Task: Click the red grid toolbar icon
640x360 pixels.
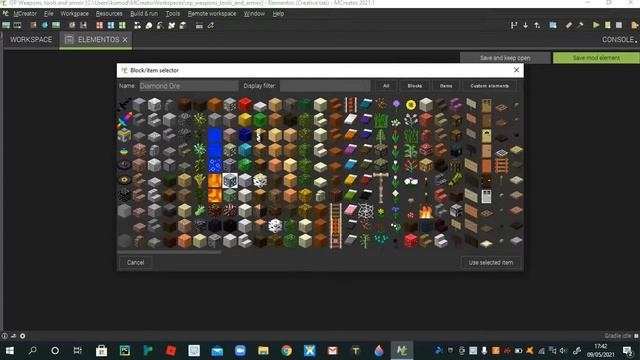Action: [x=99, y=25]
